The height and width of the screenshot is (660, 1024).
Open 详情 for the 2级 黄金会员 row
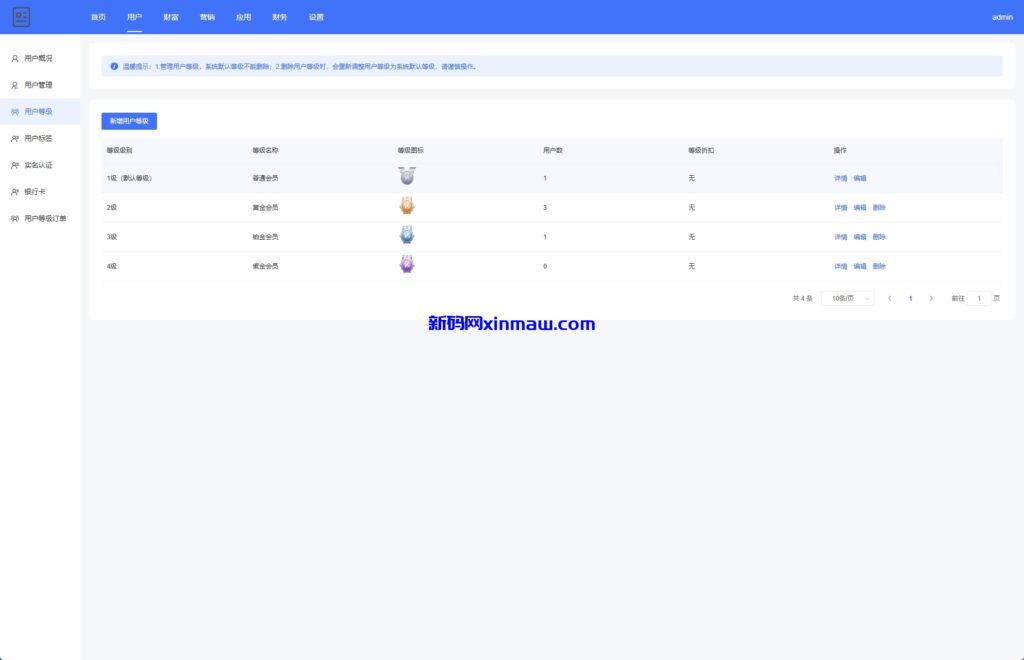coord(840,207)
